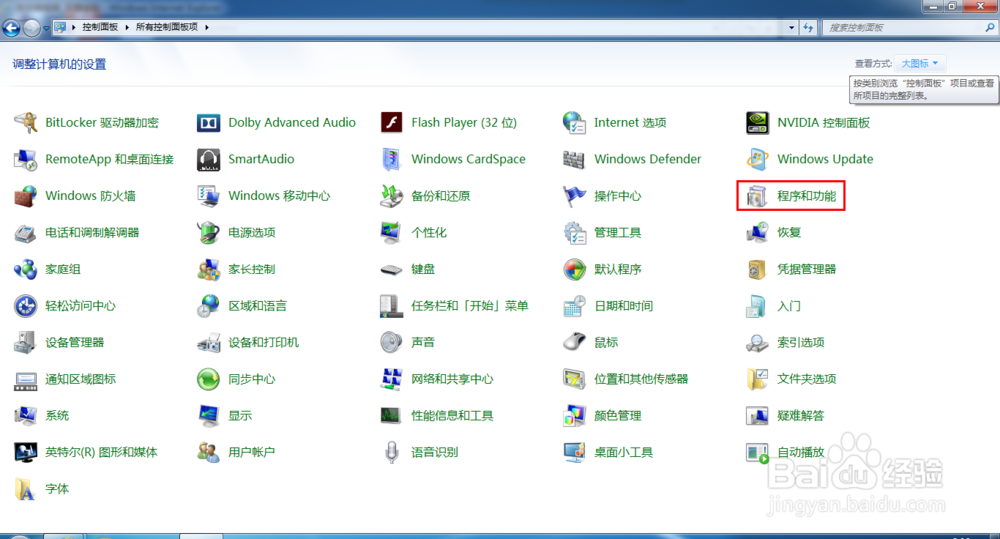Click the Back navigation button

11,28
